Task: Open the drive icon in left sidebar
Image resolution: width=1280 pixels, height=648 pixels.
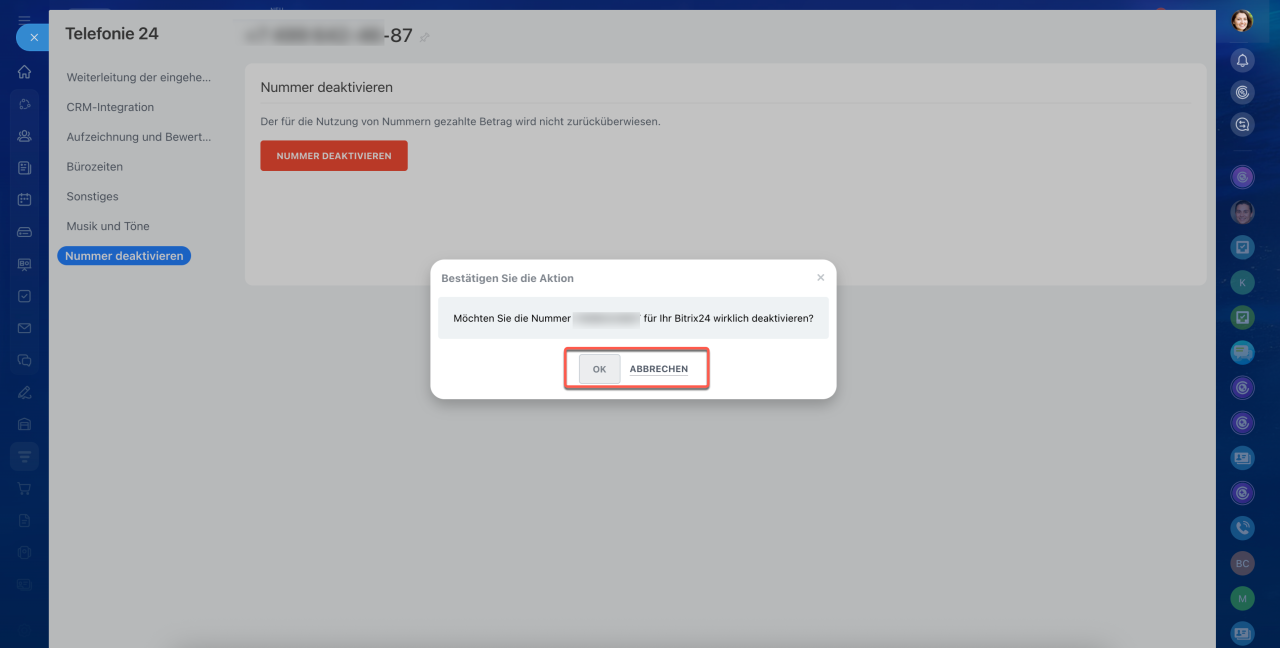Action: click(25, 232)
